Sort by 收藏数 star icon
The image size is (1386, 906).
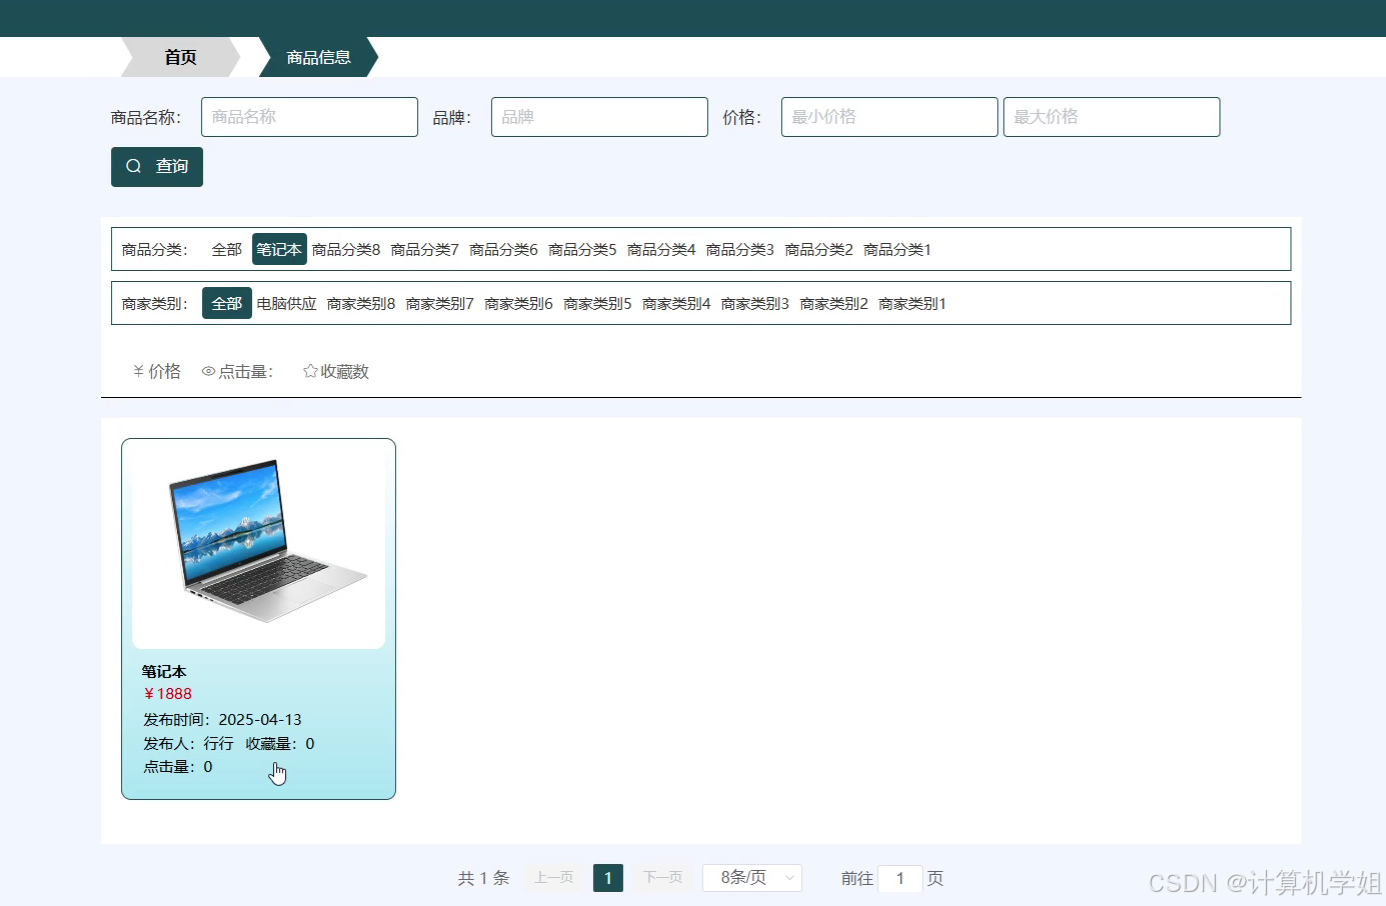(310, 371)
